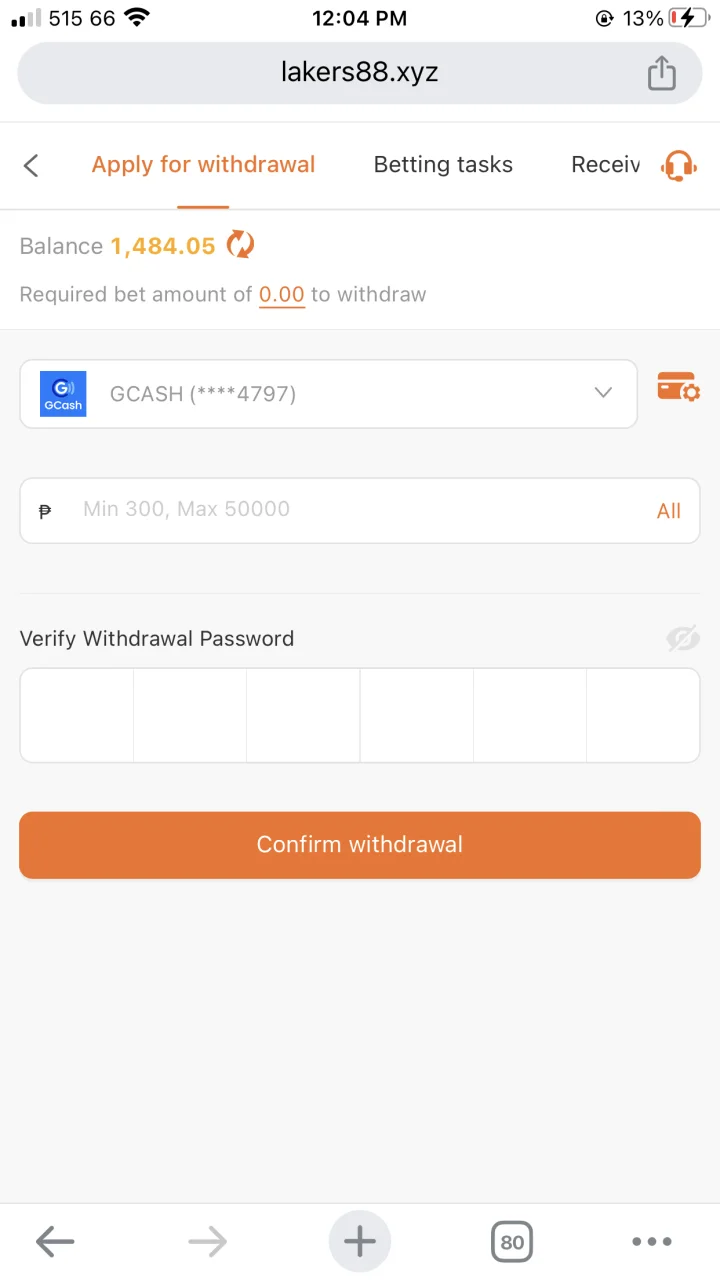Open the browser more options ellipsis
Screen dimensions: 720x1280
coord(652,1242)
